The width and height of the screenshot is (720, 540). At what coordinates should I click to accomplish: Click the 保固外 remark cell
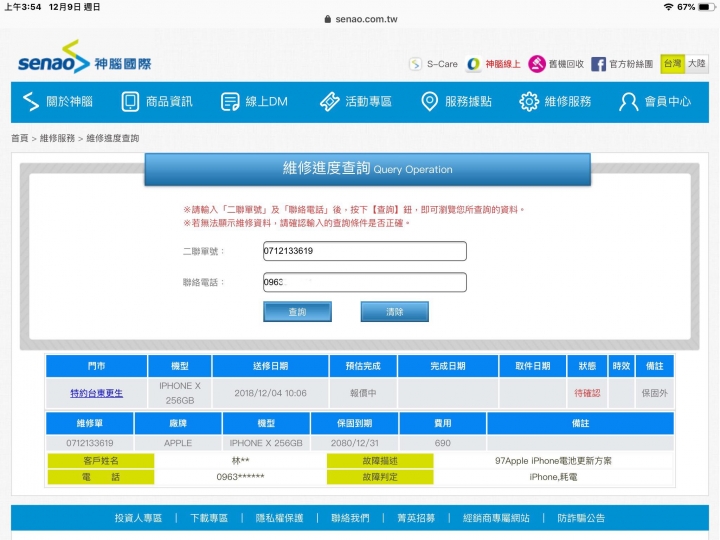pyautogui.click(x=654, y=393)
